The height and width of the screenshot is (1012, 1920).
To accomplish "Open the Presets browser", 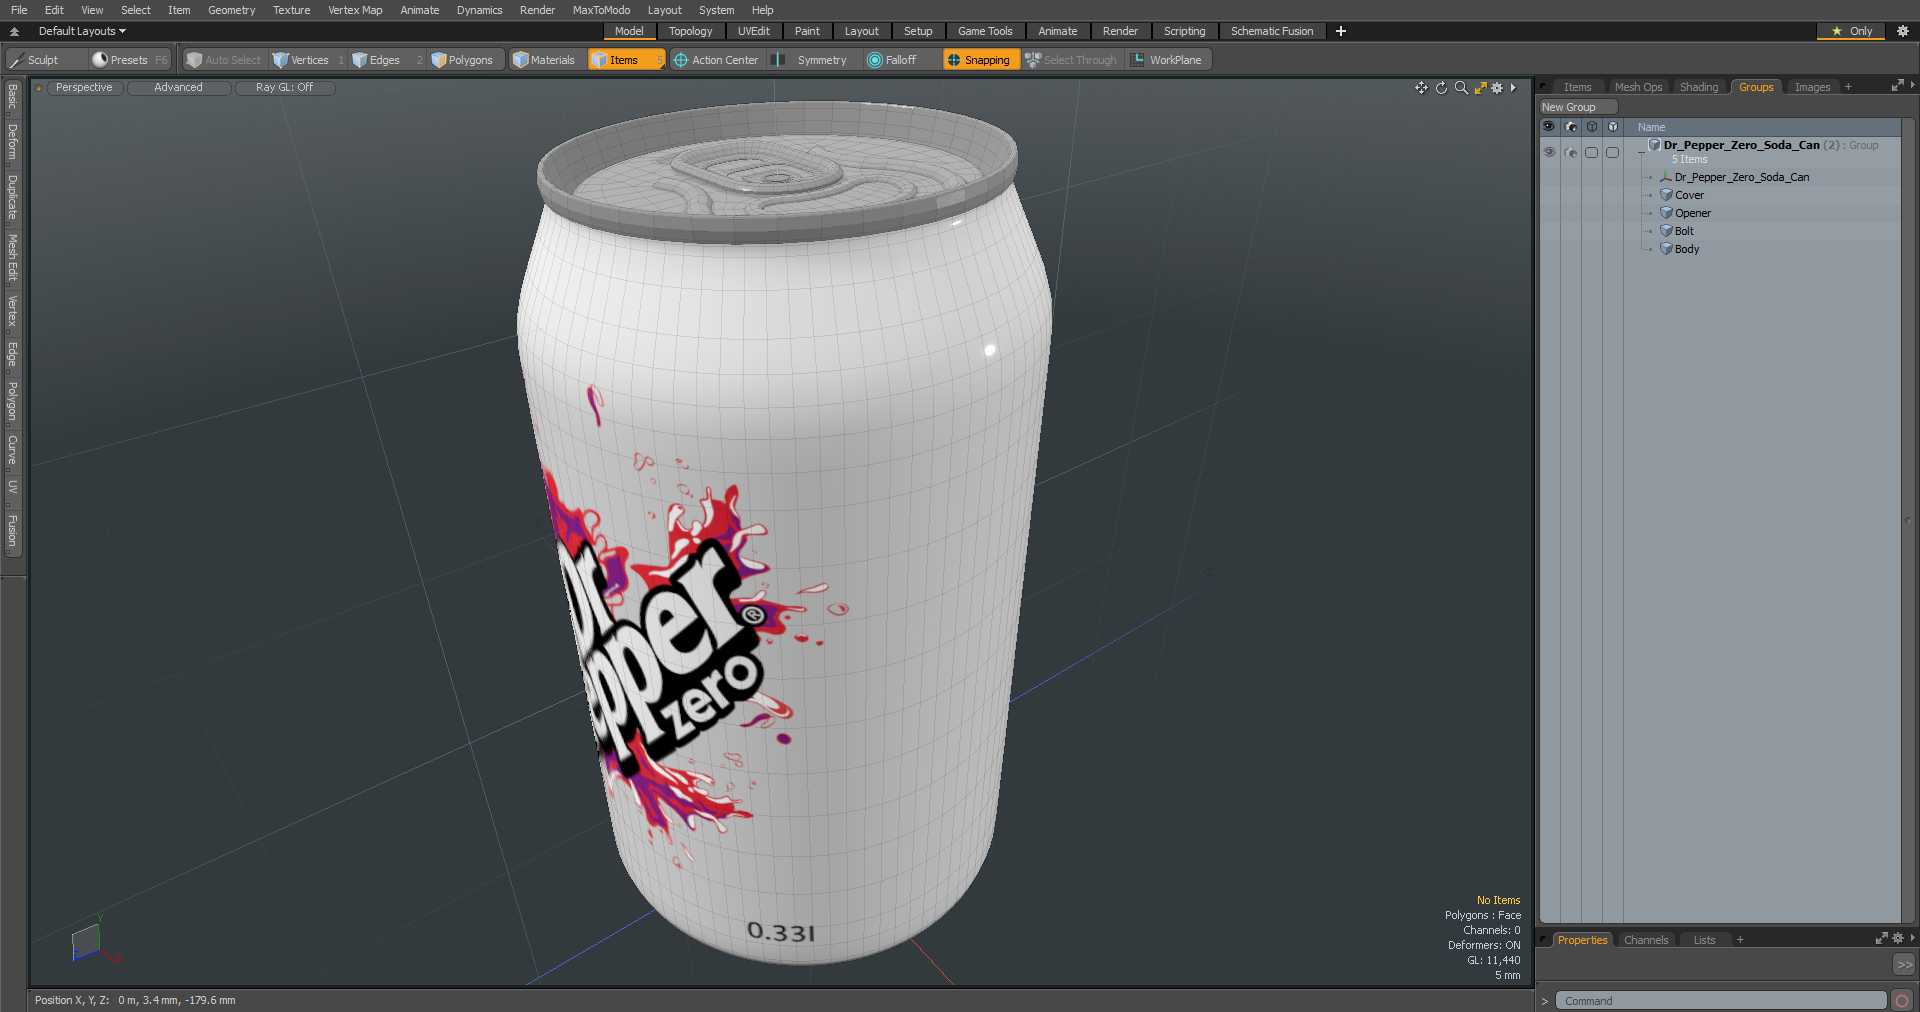I will pos(130,60).
